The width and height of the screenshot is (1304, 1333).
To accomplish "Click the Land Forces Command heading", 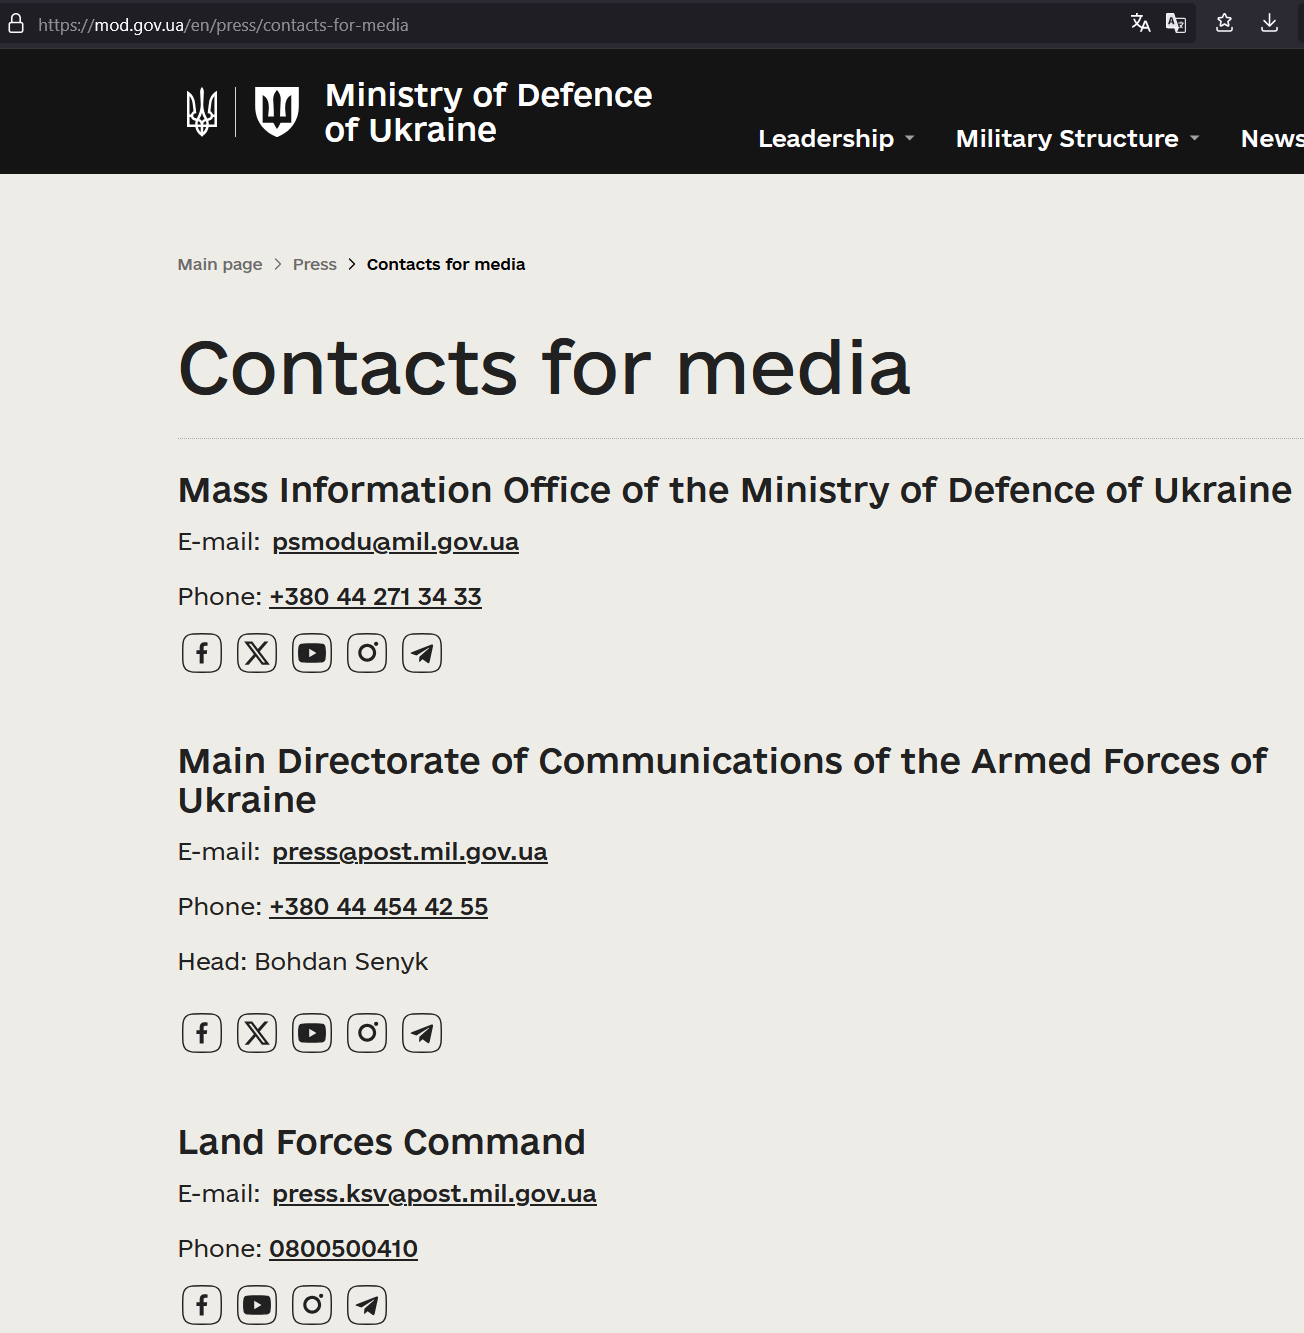I will (x=381, y=1142).
